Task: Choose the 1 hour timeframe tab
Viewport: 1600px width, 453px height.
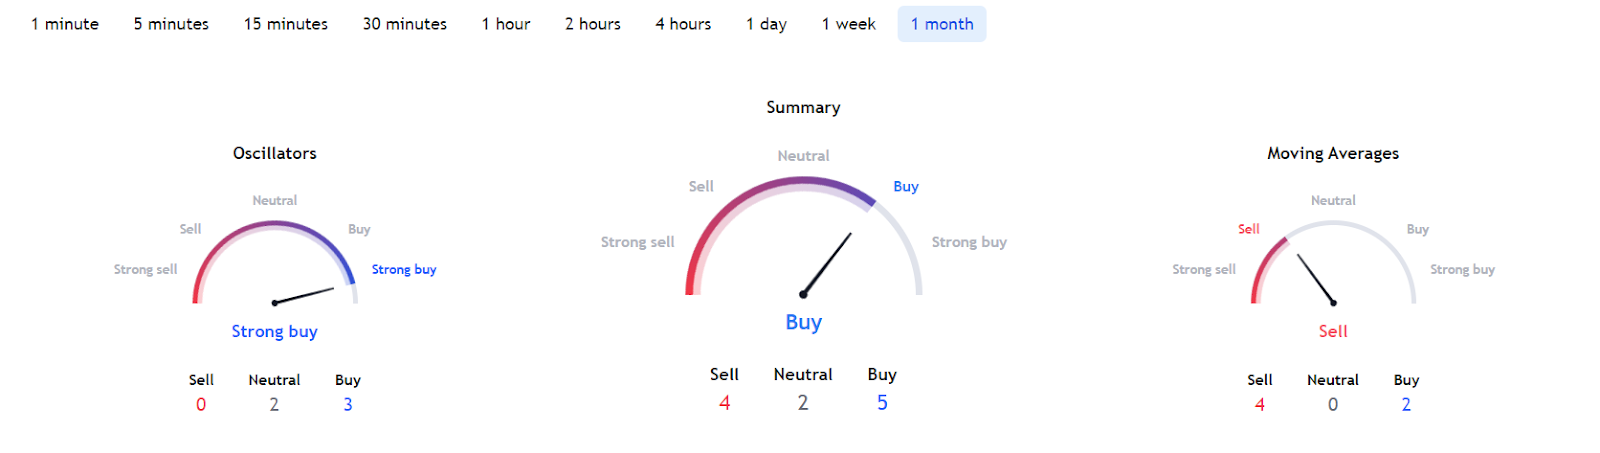Action: [x=506, y=24]
